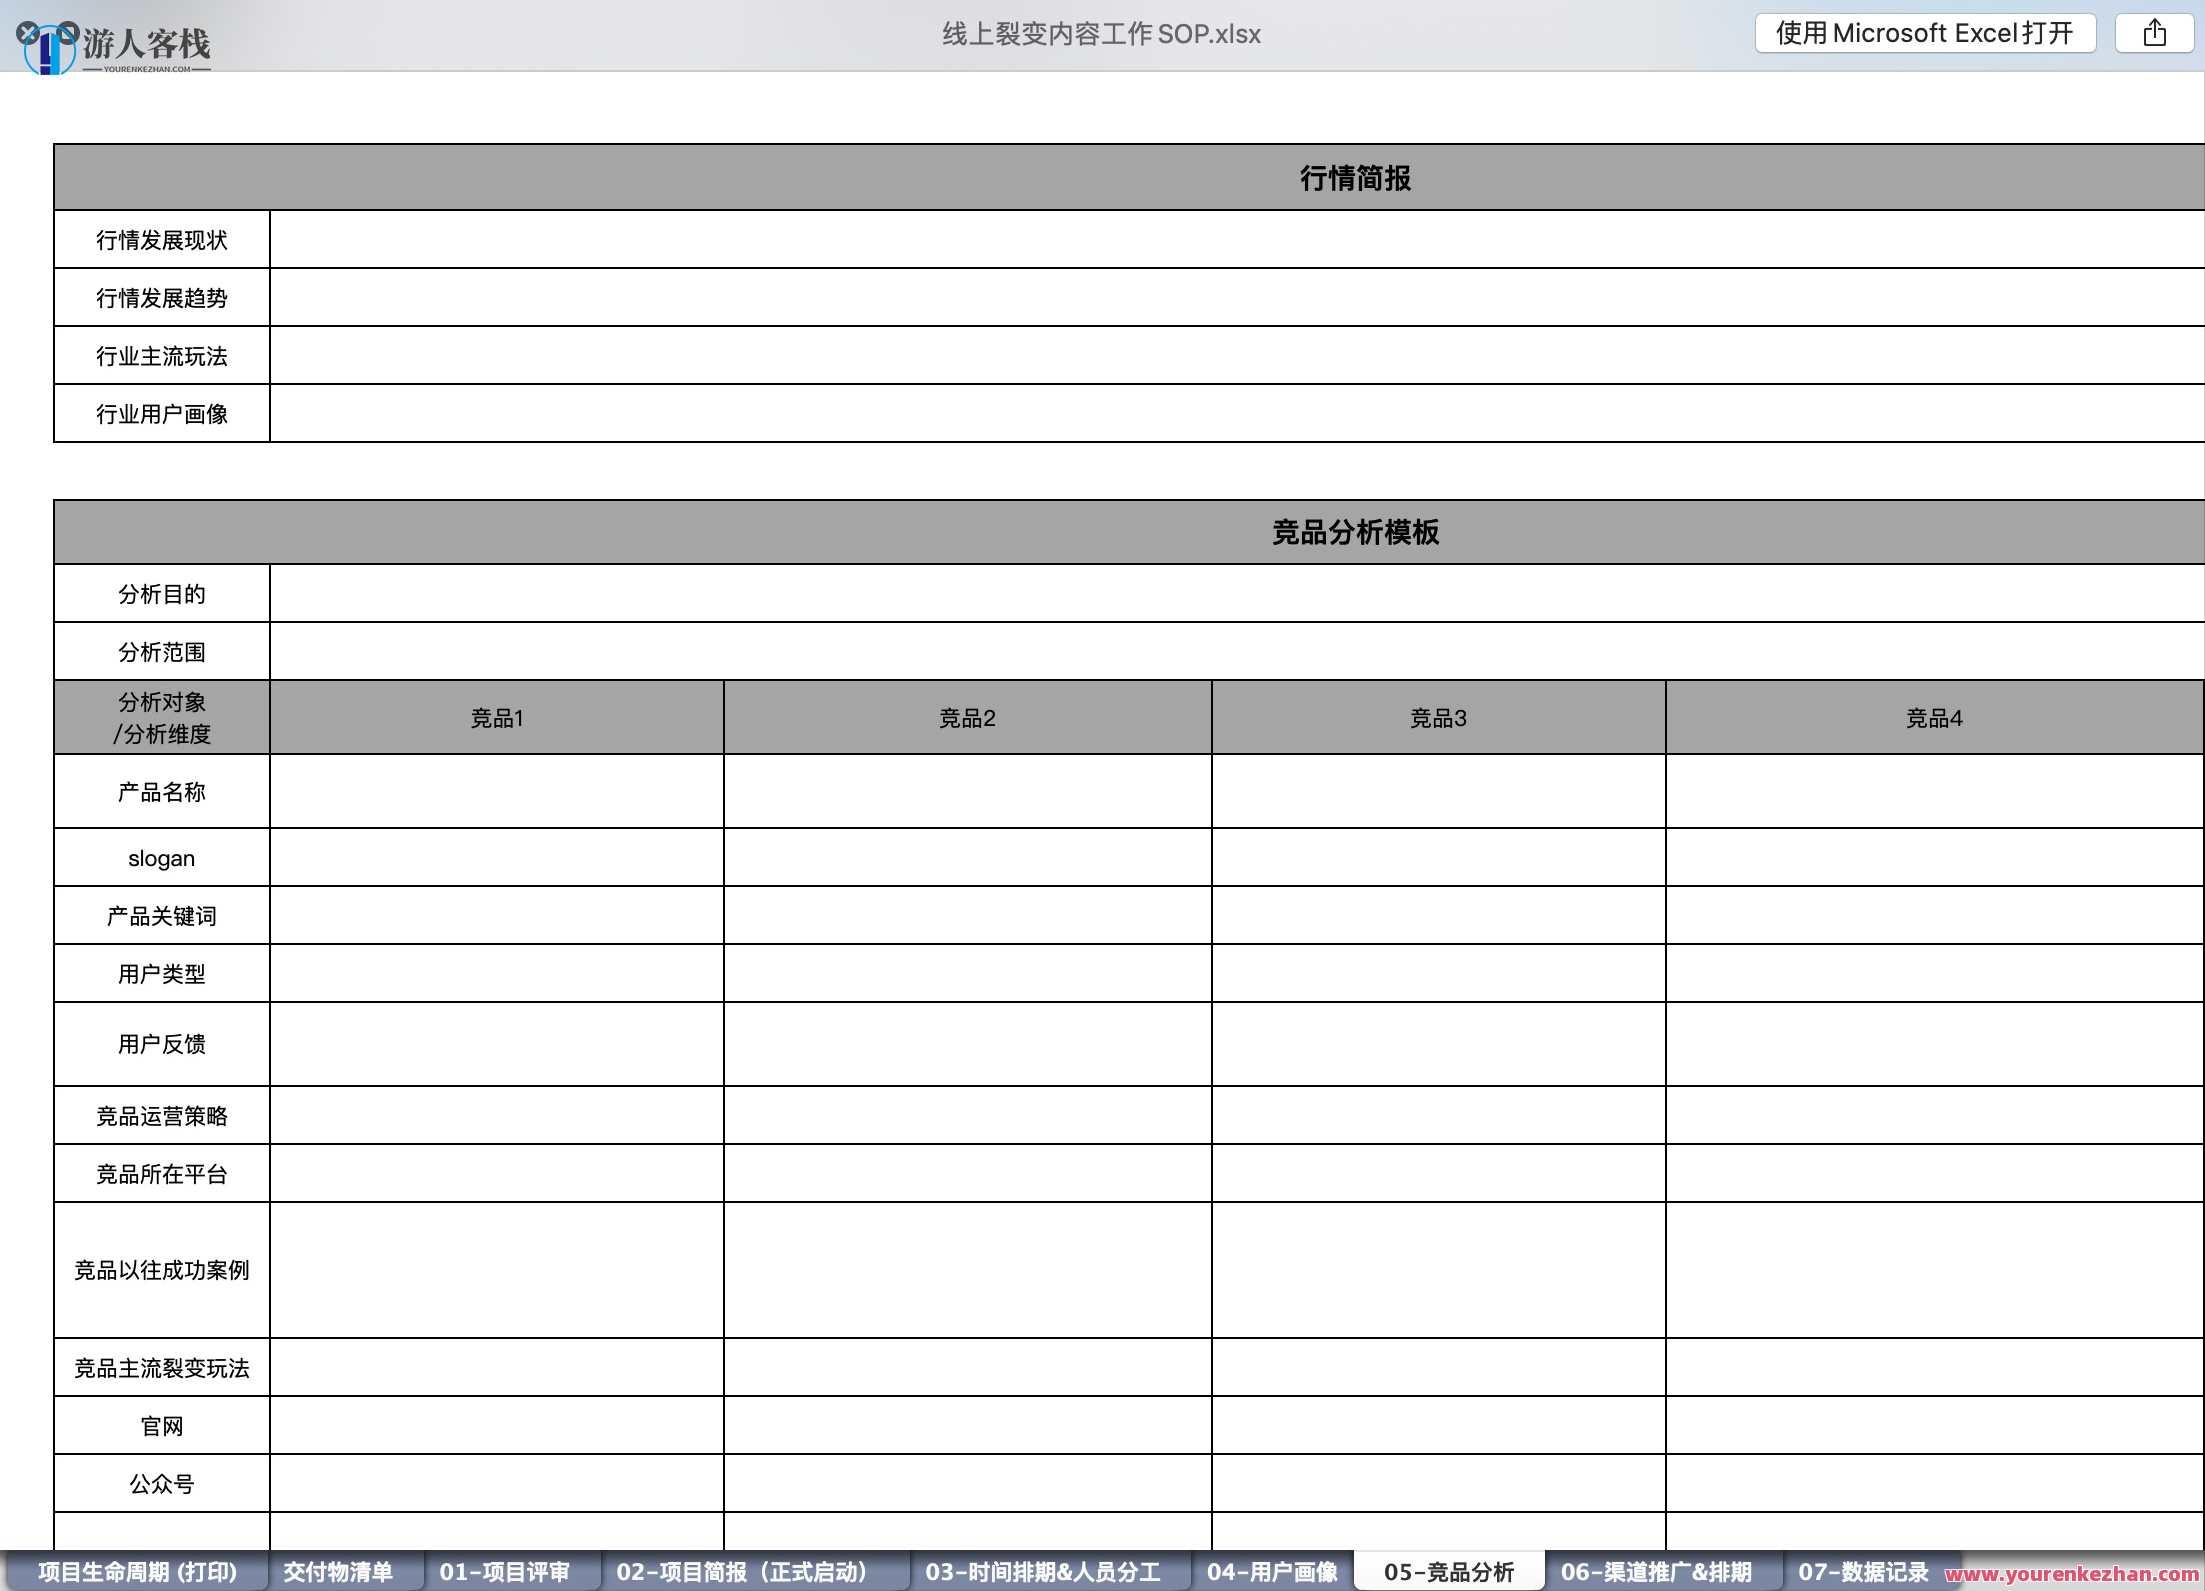The image size is (2205, 1591).
Task: Click the 竞品分析模板 header cell
Action: (x=1354, y=532)
